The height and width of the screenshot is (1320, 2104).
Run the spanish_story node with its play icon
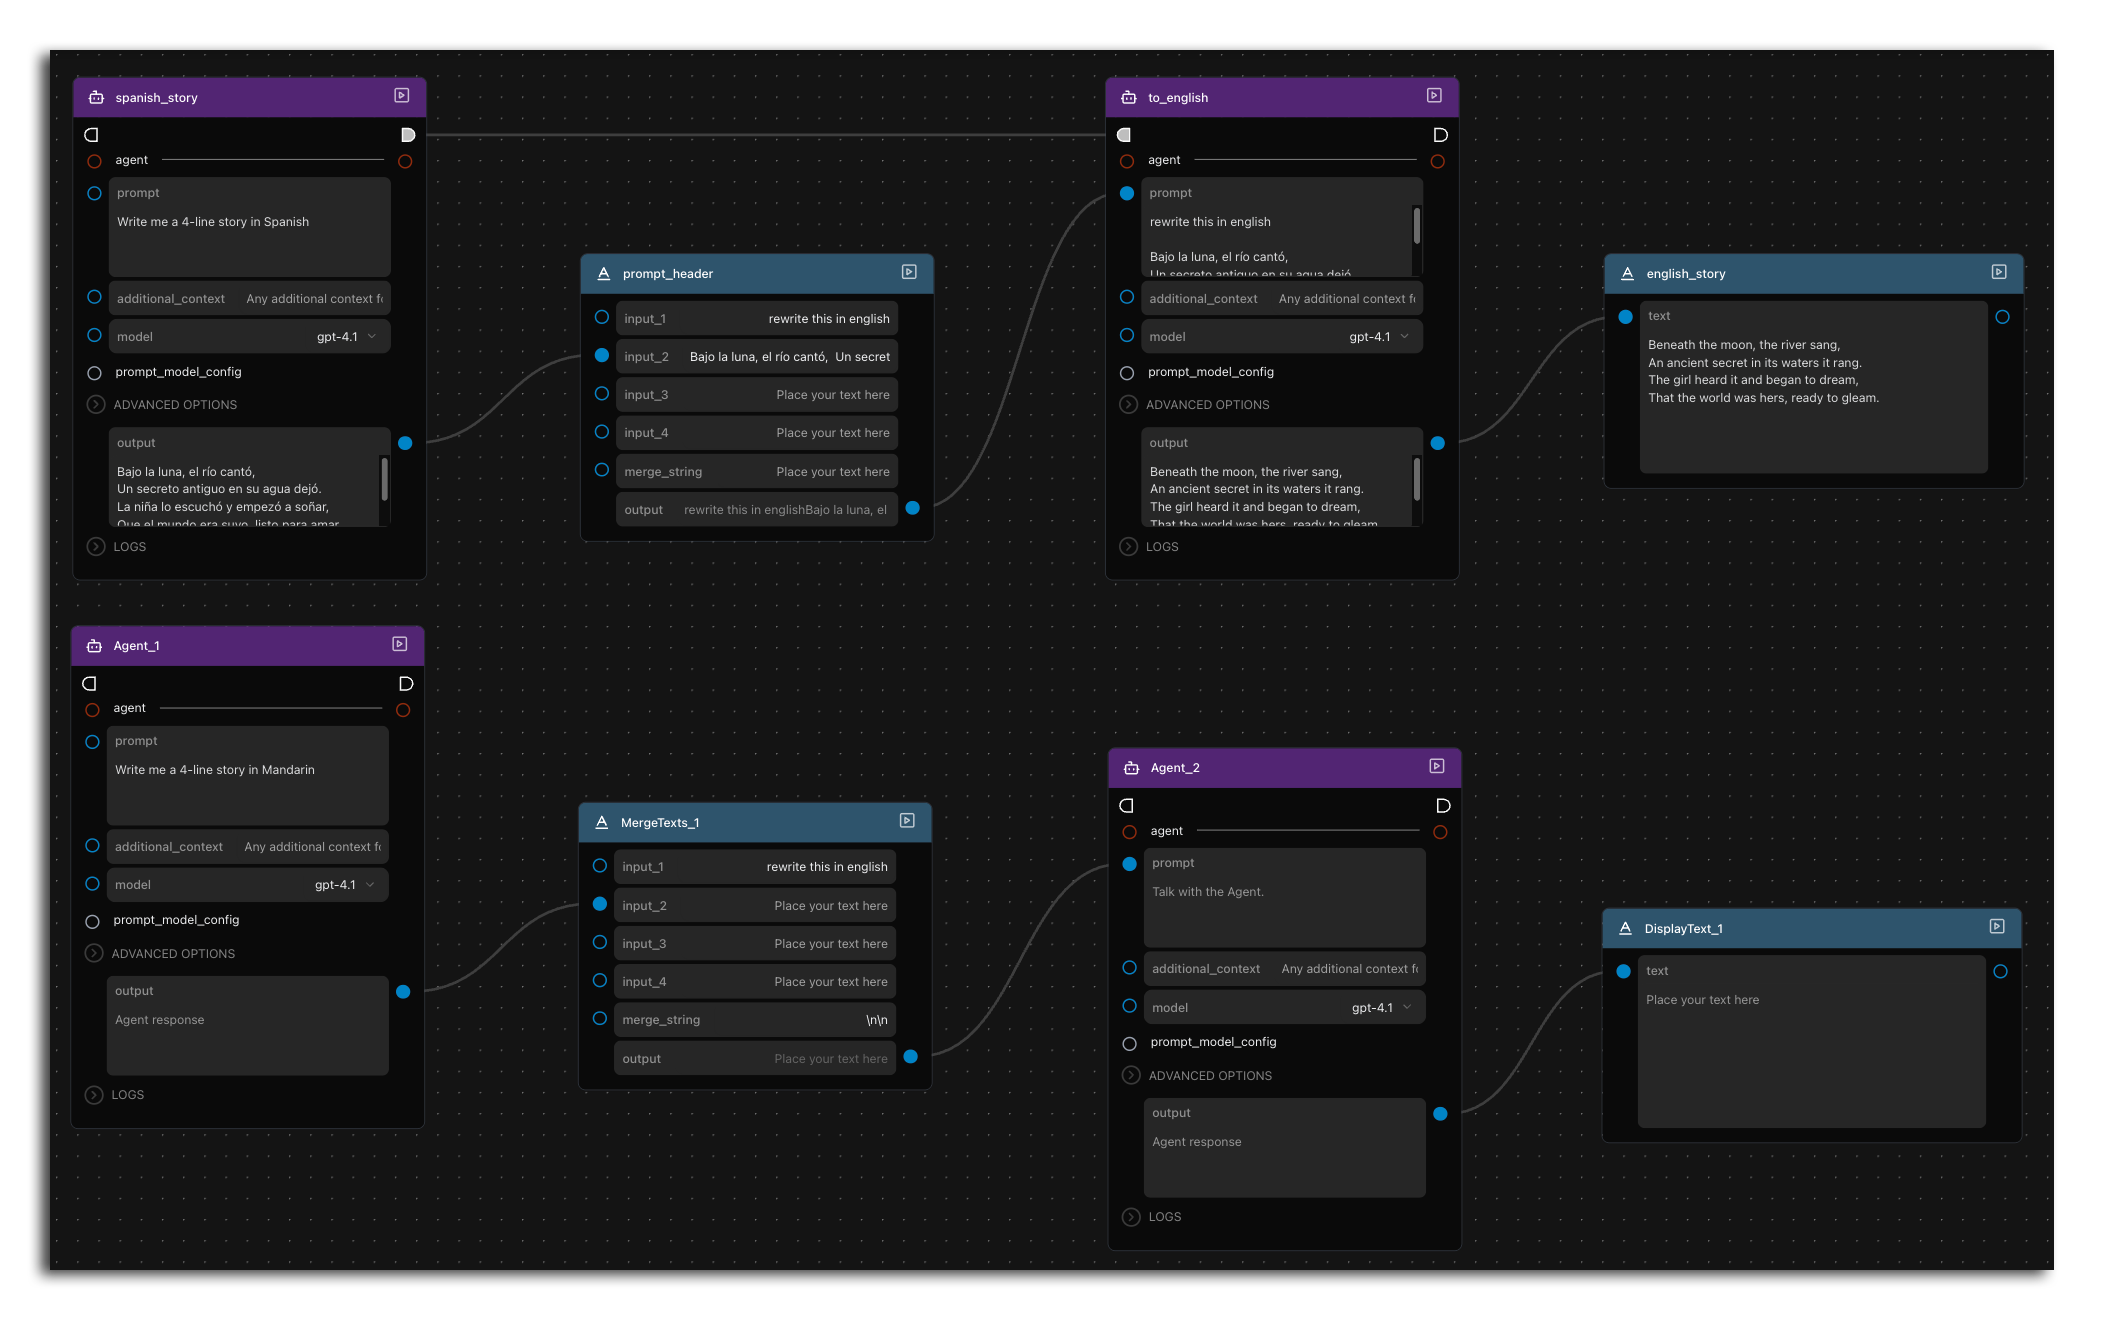tap(401, 96)
